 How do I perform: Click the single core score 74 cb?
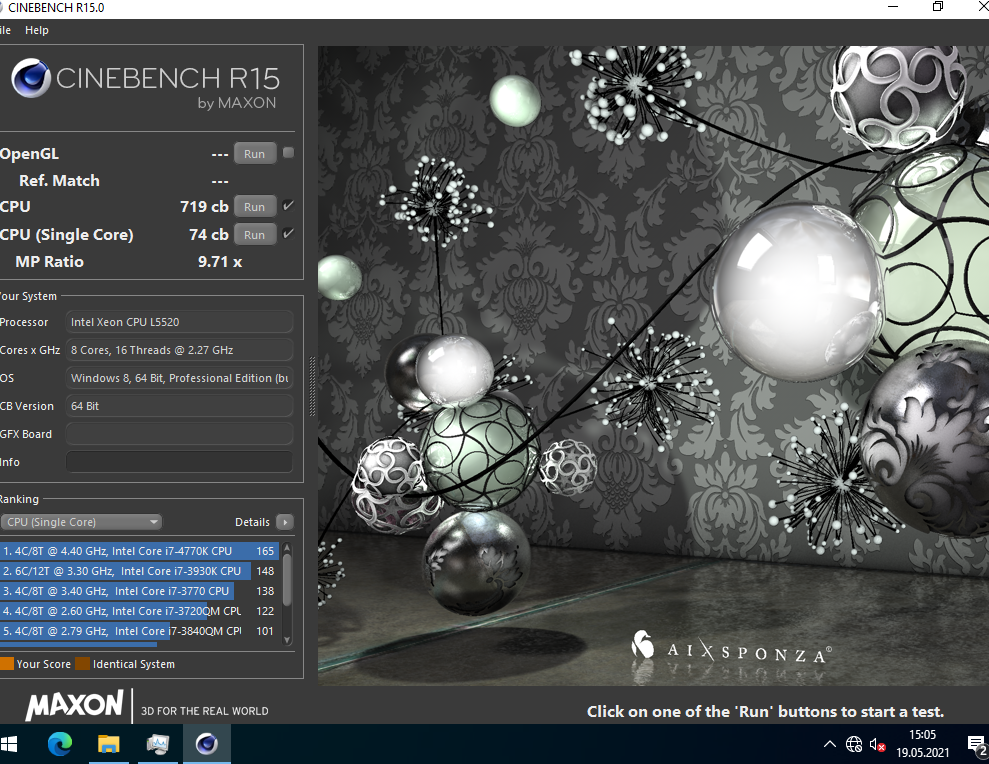pos(209,234)
